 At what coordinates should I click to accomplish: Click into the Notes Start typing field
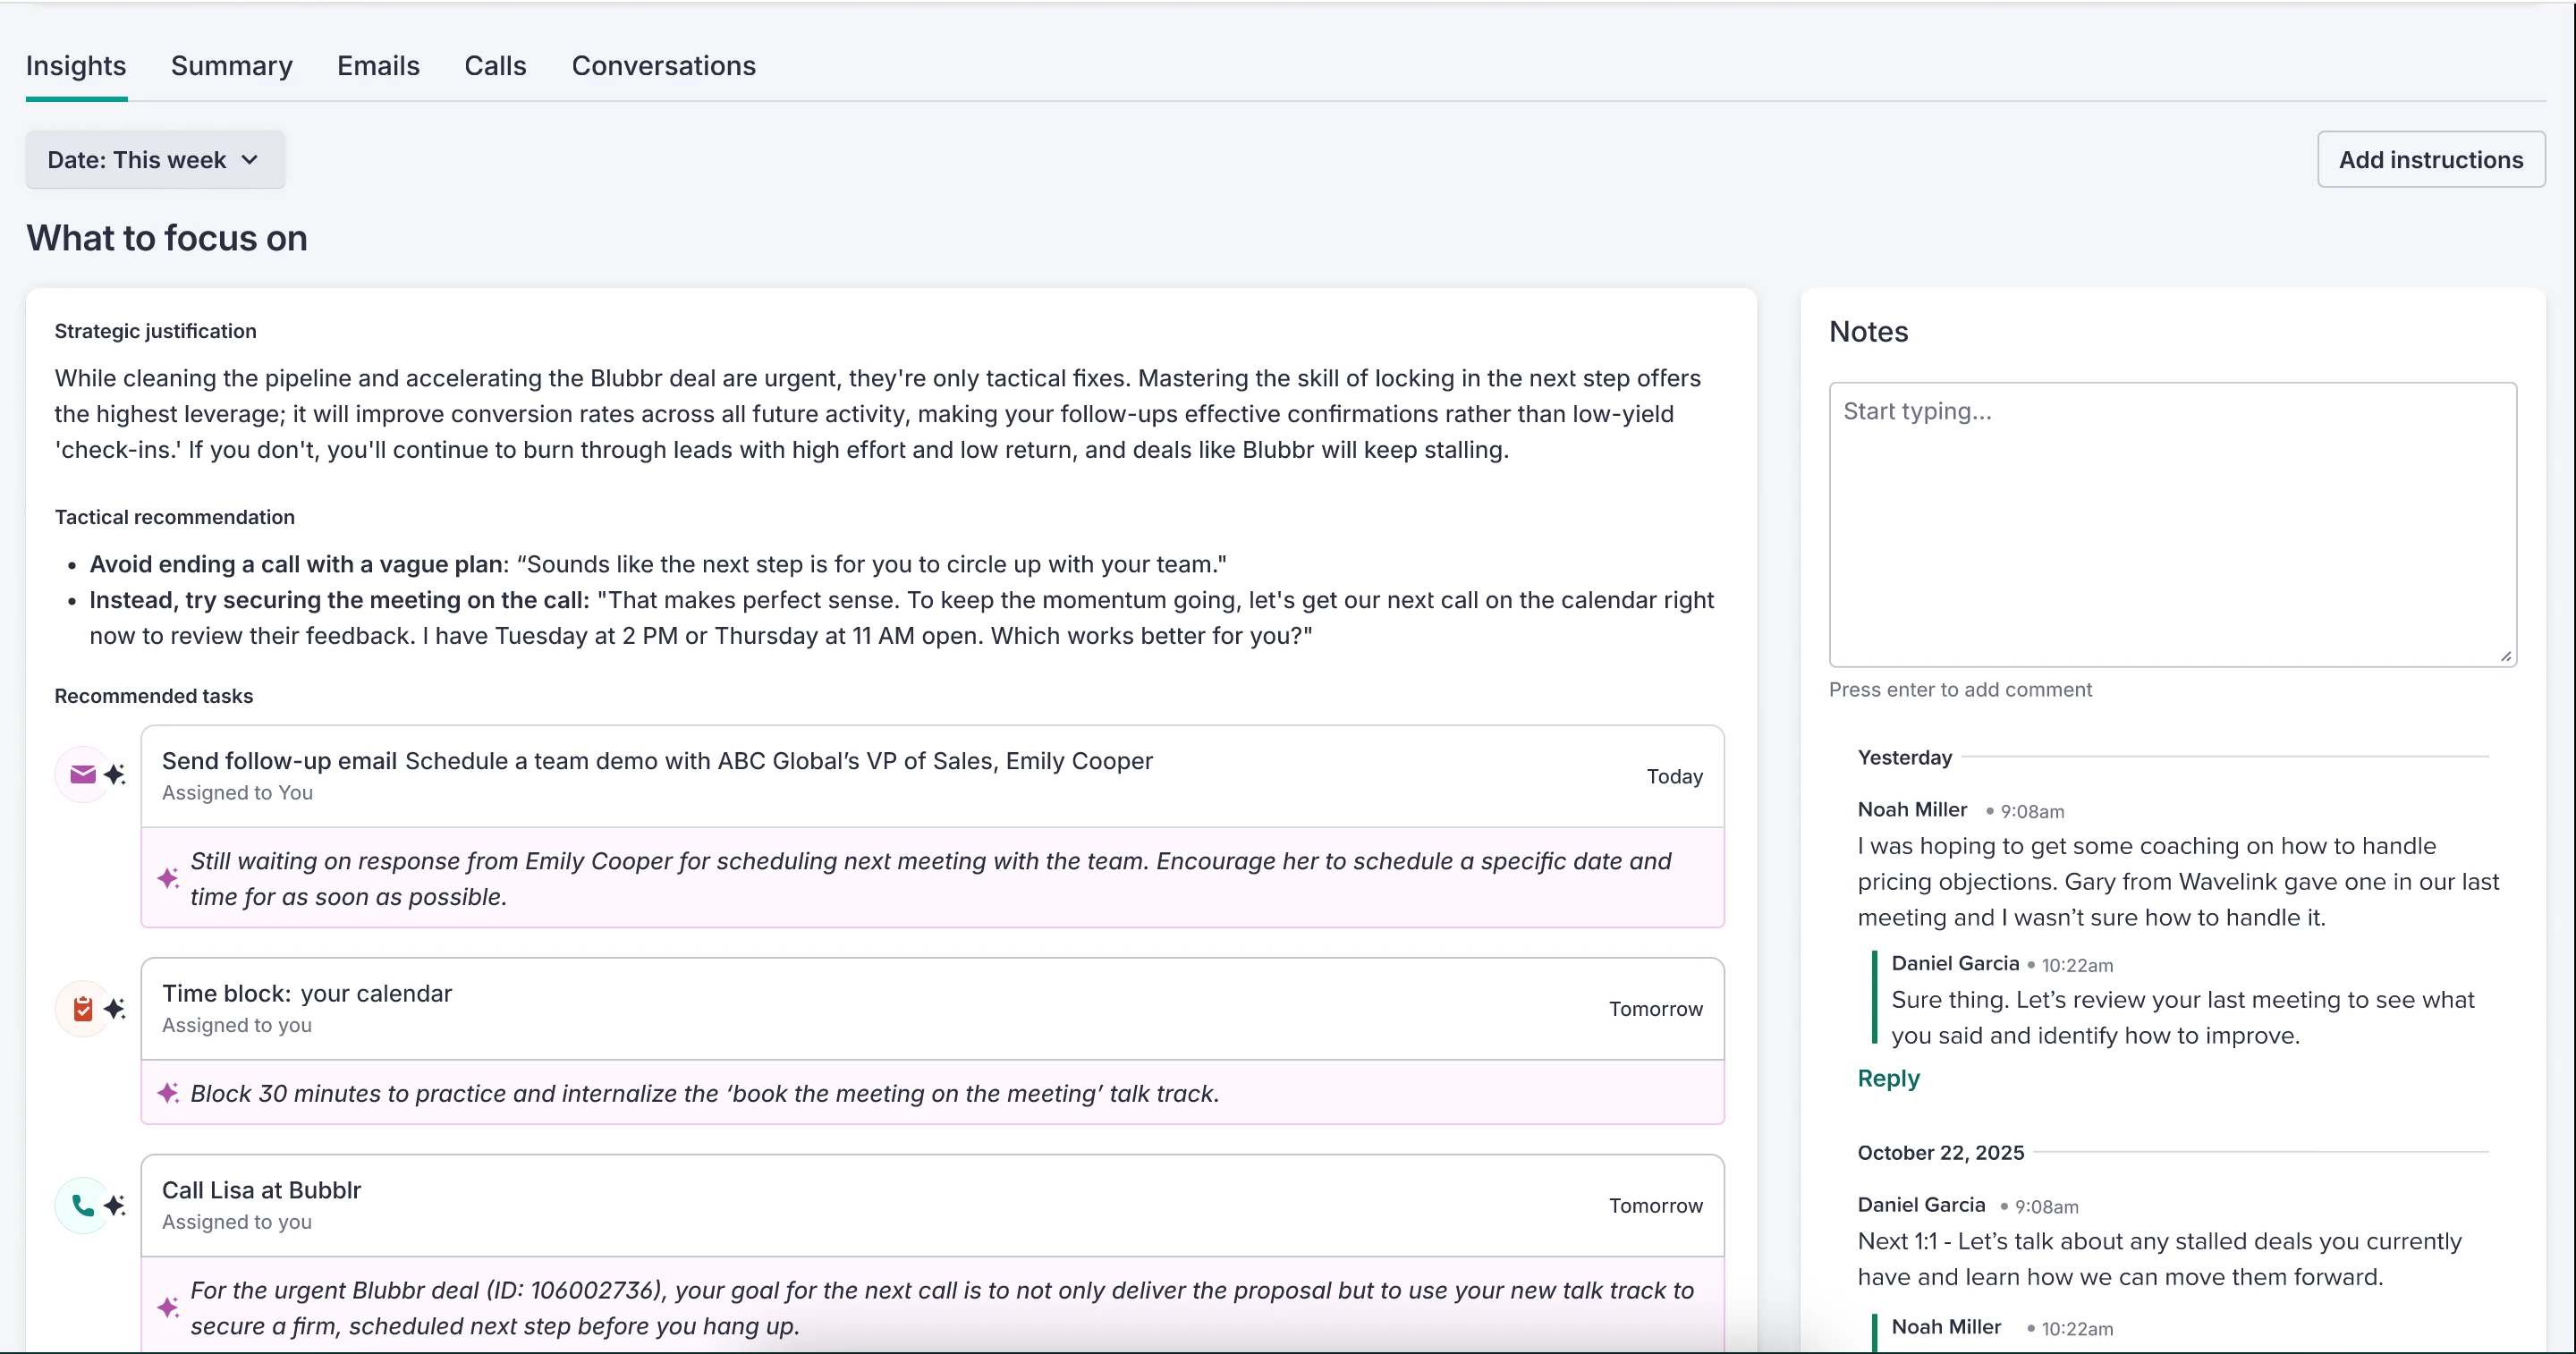[2171, 524]
